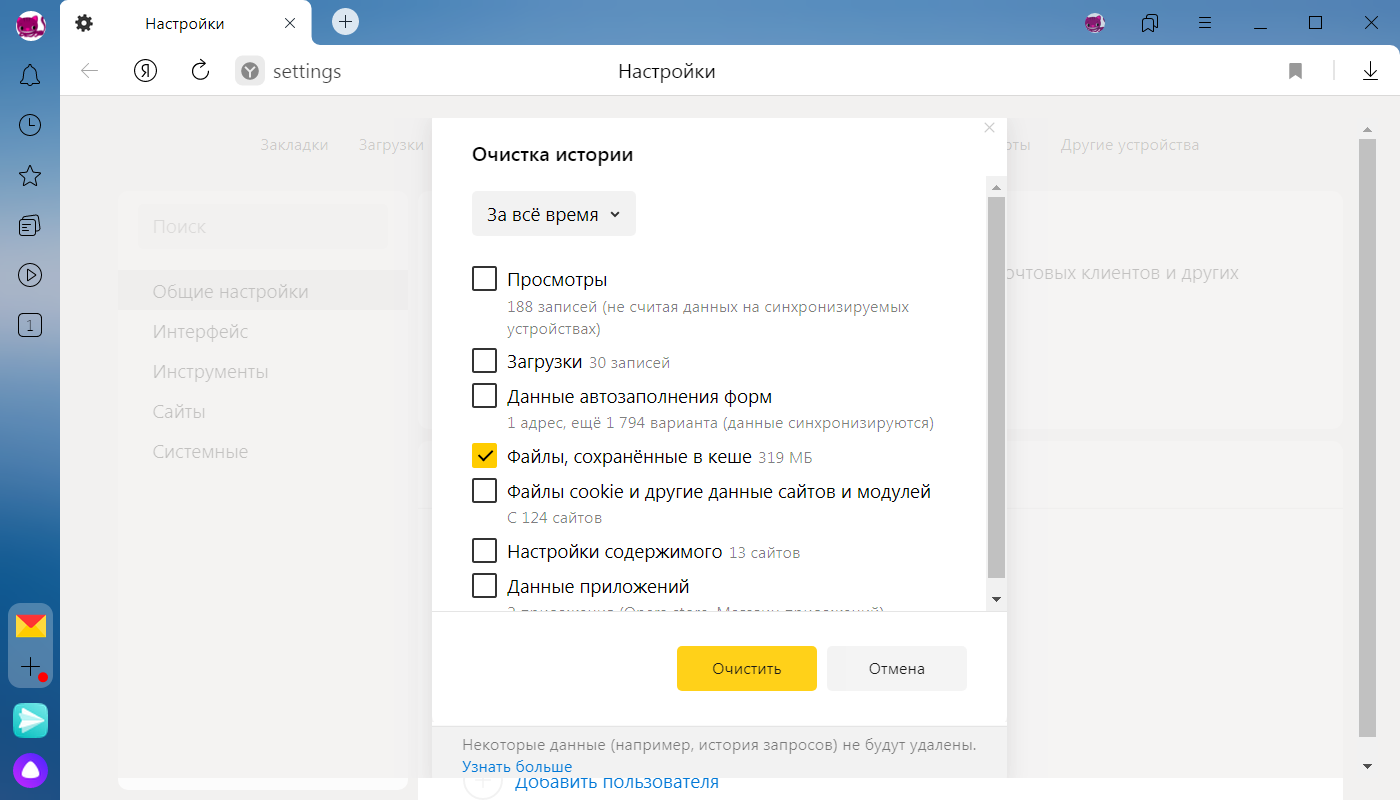Open downloads arrow icon in toolbar
This screenshot has width=1400, height=800.
pos(1370,71)
